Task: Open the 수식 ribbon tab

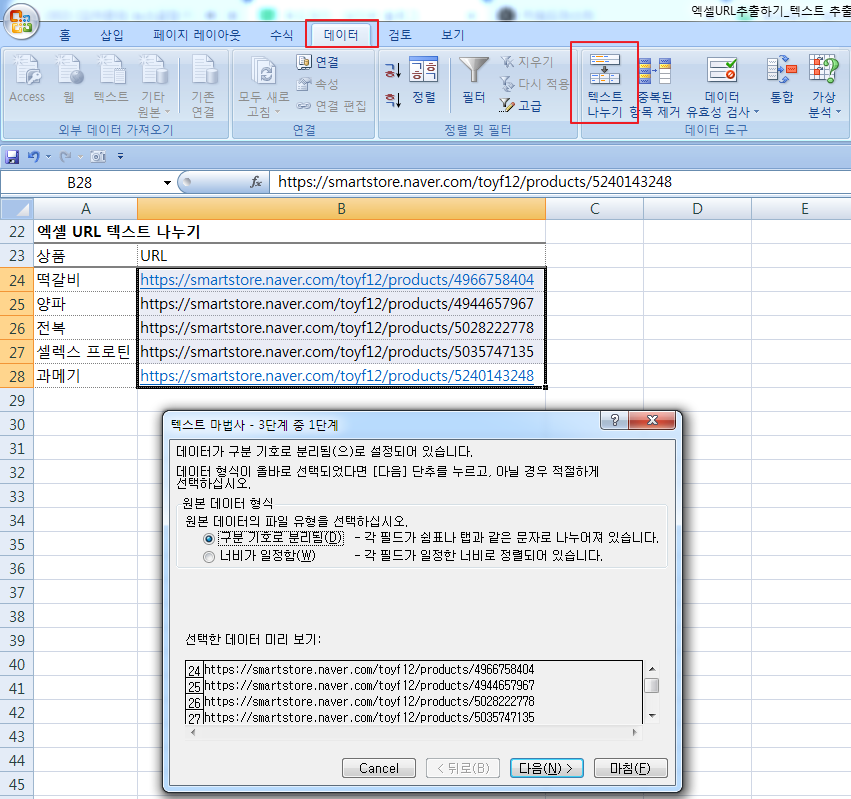Action: click(x=281, y=35)
